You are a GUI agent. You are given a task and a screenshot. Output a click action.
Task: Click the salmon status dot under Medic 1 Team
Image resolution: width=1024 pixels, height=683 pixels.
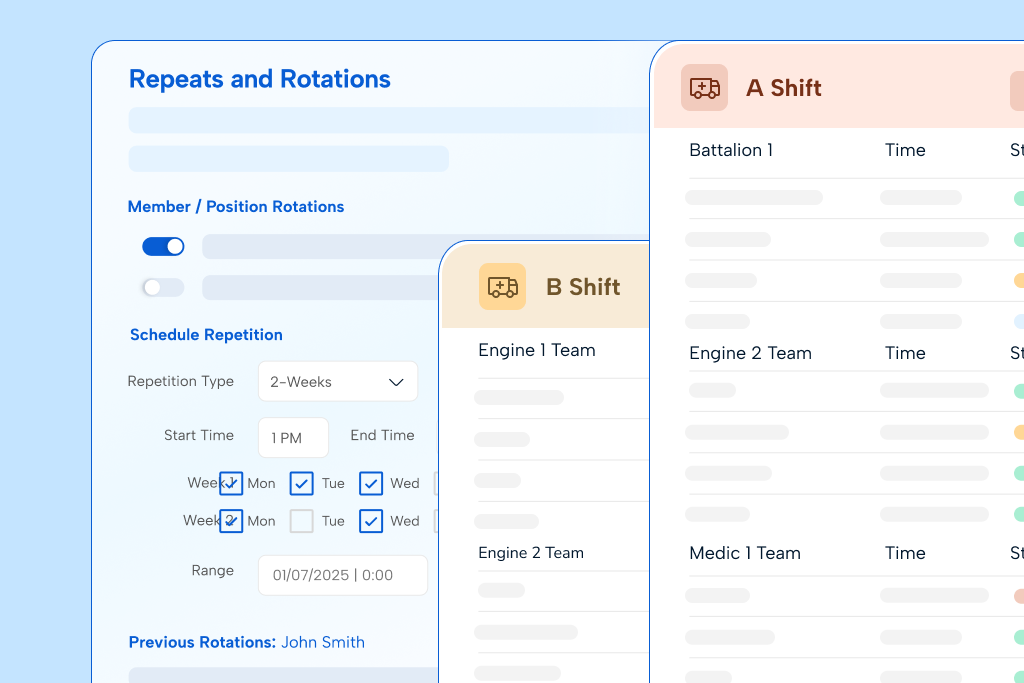pos(1018,595)
